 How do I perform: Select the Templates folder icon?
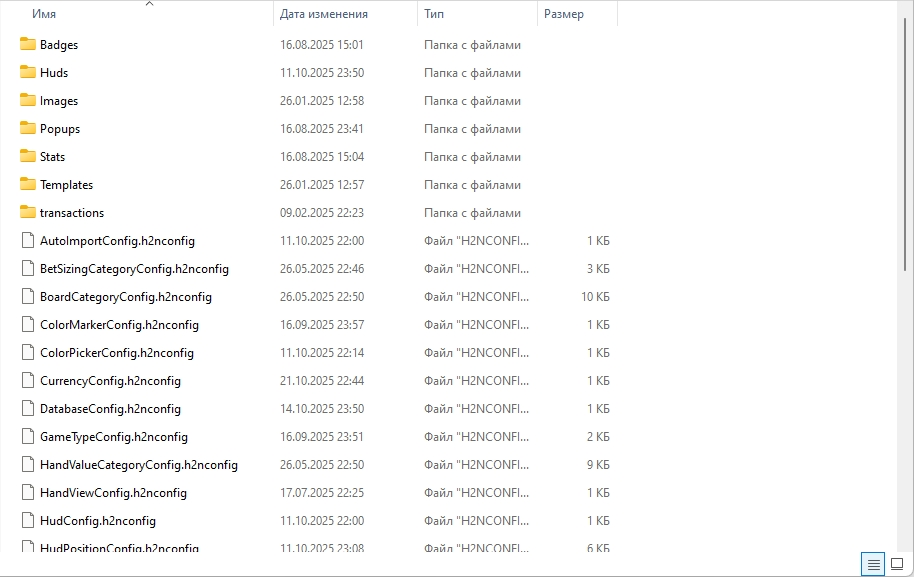(28, 184)
